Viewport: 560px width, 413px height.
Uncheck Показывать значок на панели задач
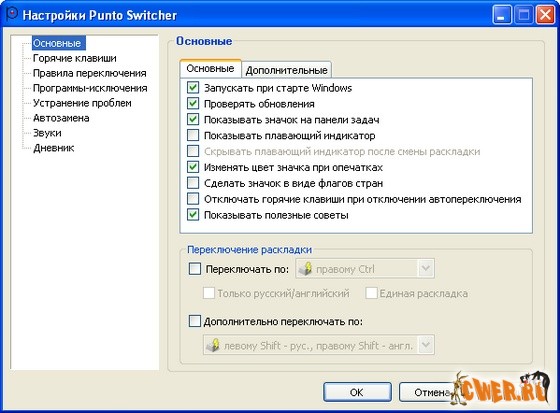tap(193, 119)
